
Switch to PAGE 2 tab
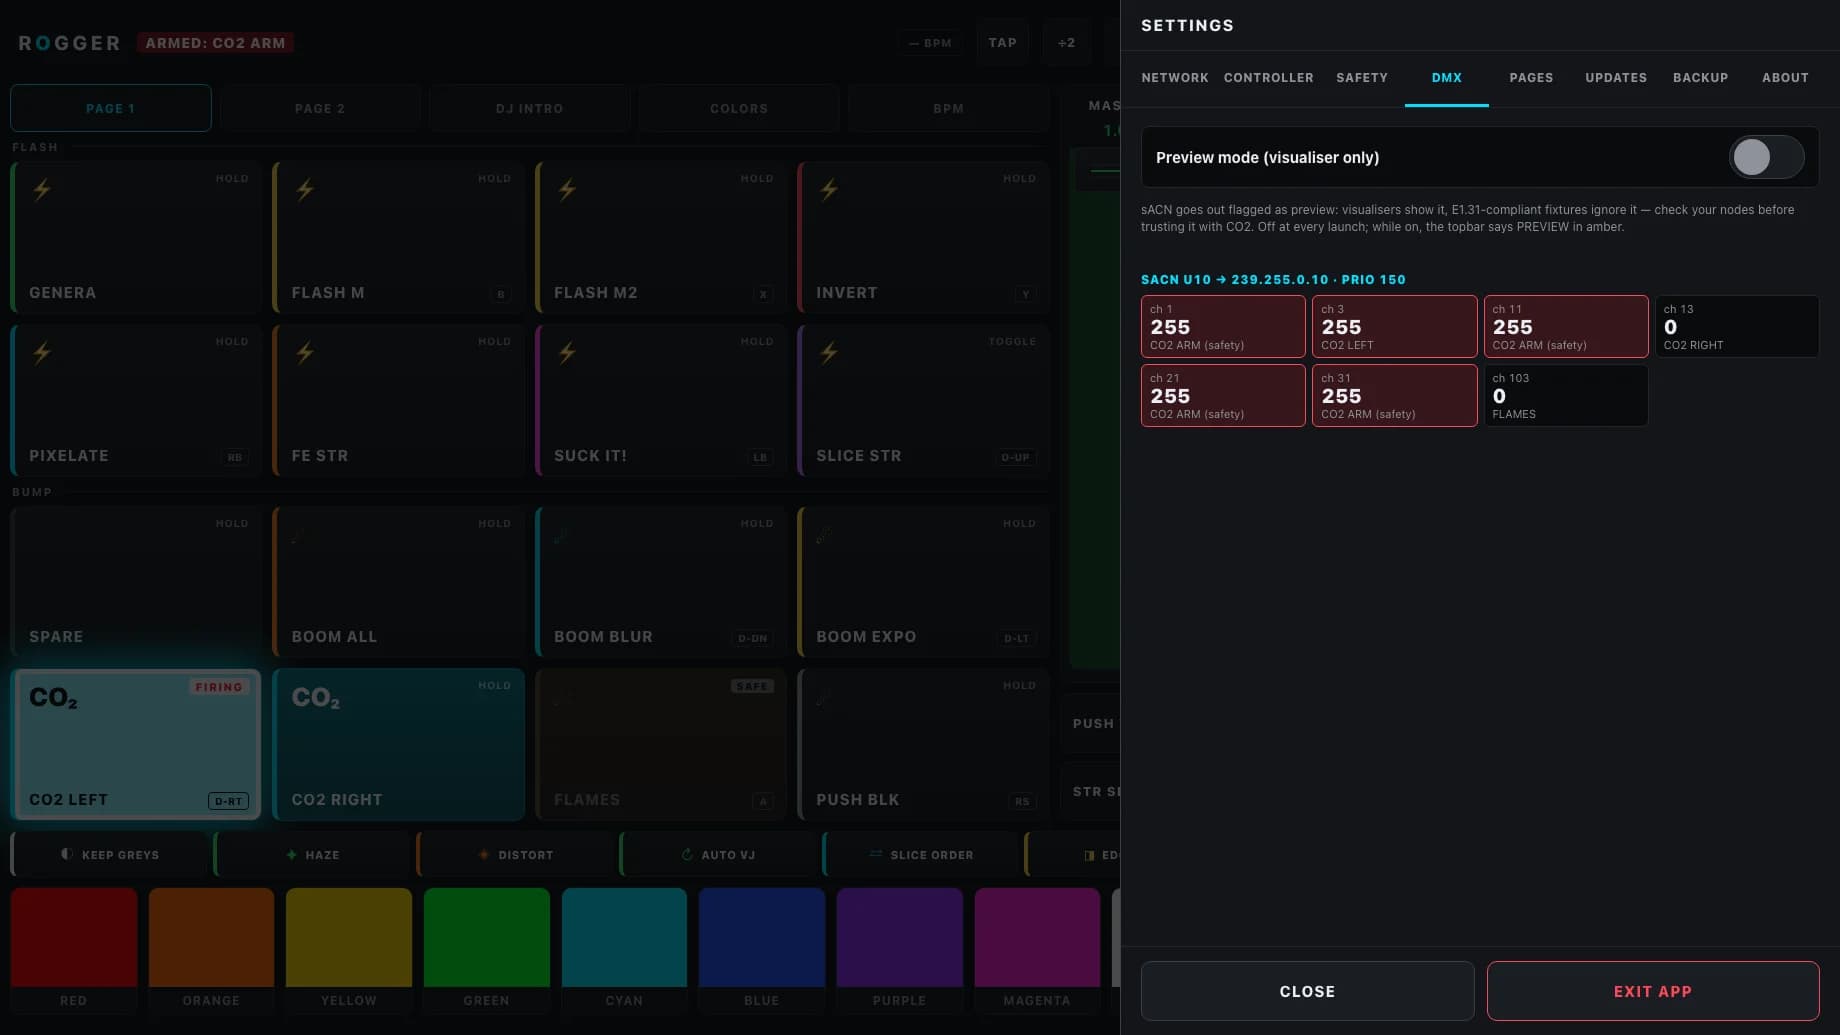pyautogui.click(x=320, y=108)
